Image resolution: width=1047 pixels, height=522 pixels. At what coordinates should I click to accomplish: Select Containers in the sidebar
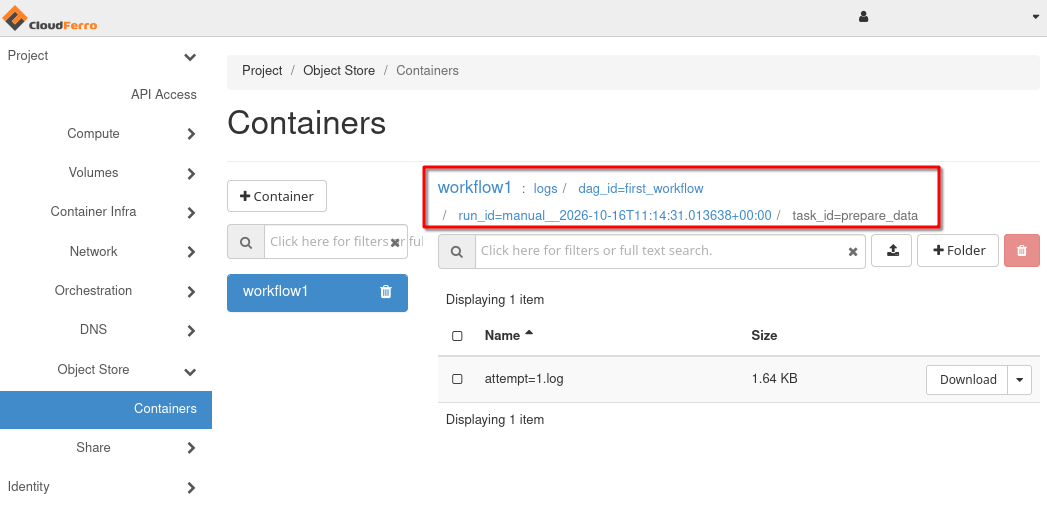point(106,409)
